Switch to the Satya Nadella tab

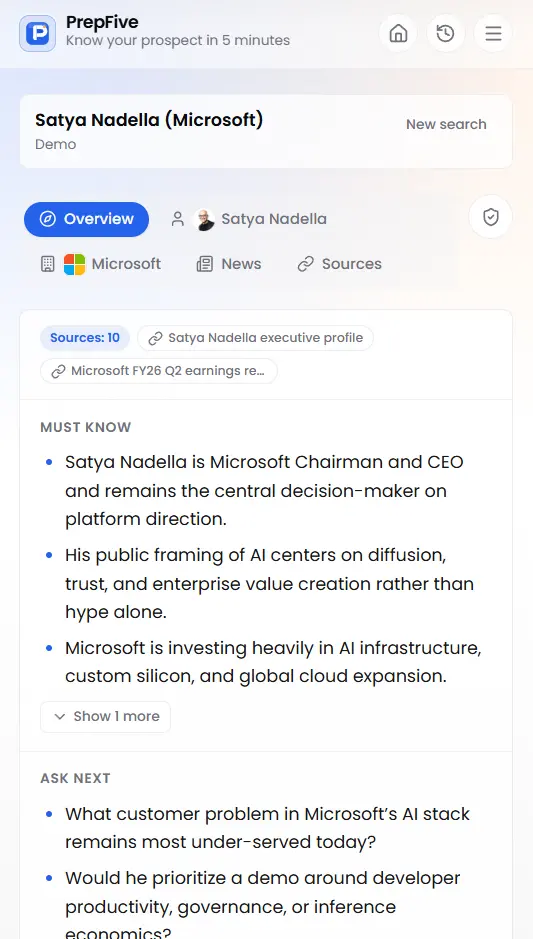click(x=249, y=219)
